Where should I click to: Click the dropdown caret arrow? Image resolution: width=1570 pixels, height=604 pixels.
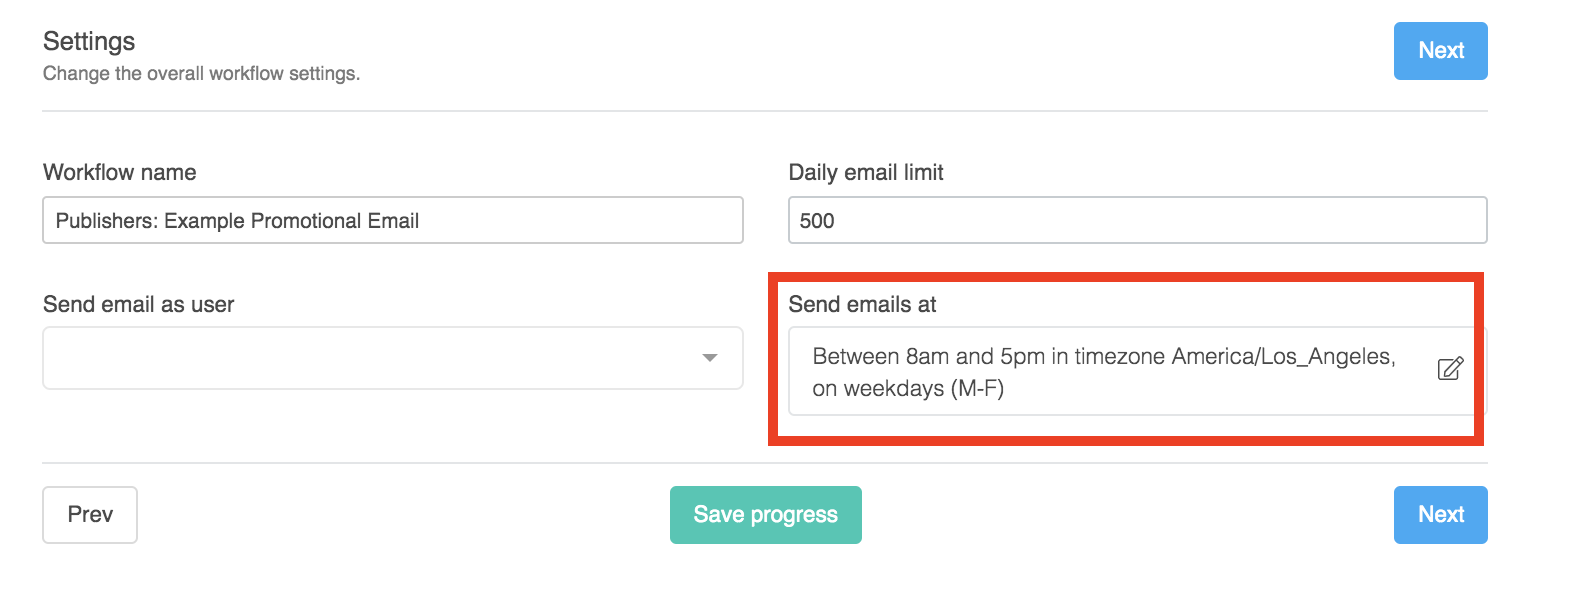click(x=710, y=358)
